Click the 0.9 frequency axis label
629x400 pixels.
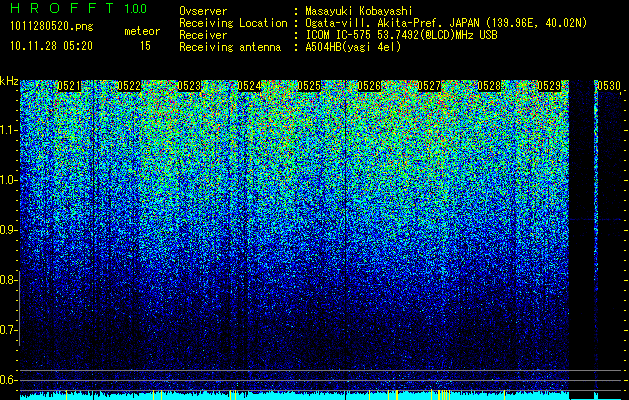point(9,230)
